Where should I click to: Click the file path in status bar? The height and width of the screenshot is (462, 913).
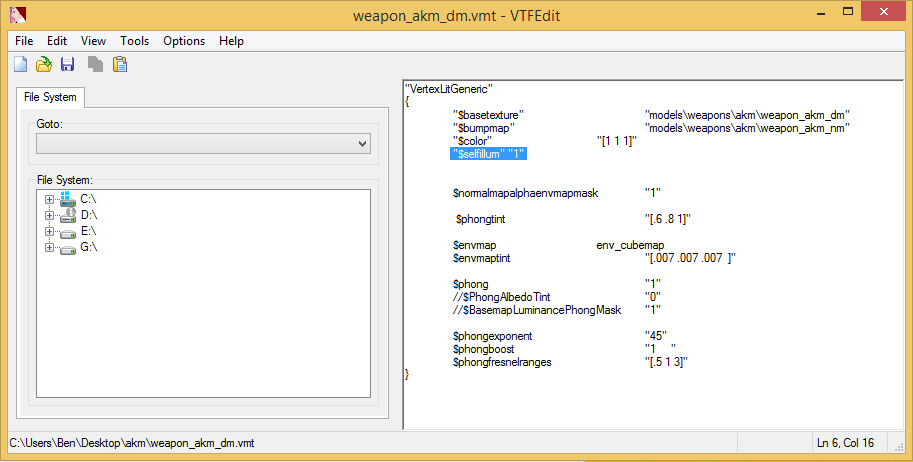pos(132,443)
